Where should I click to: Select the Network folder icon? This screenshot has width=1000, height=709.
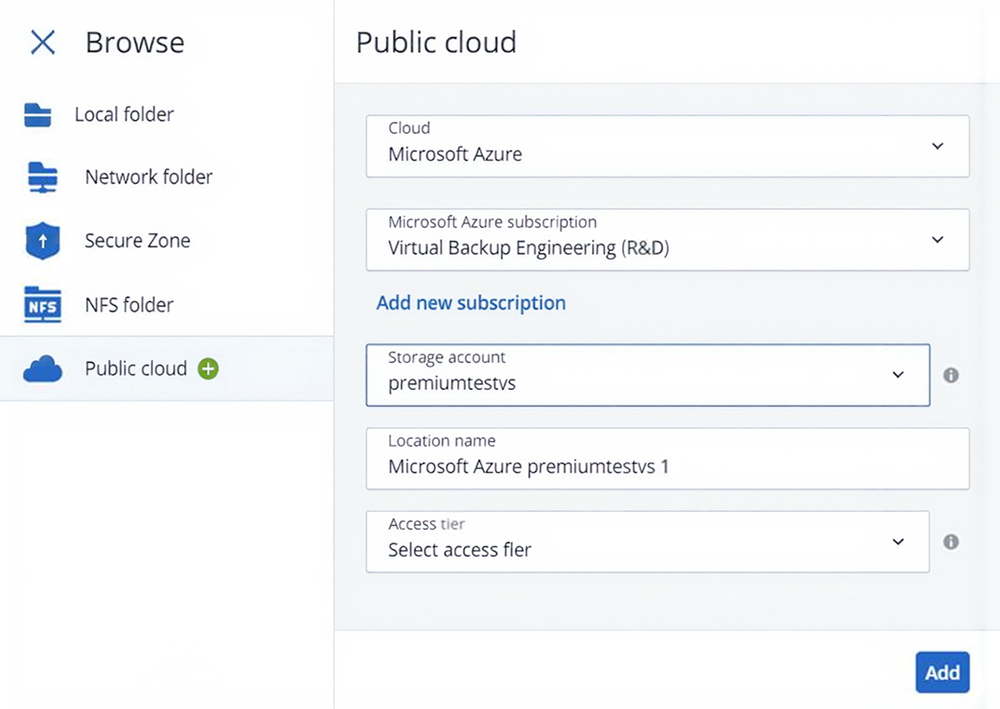click(x=40, y=177)
